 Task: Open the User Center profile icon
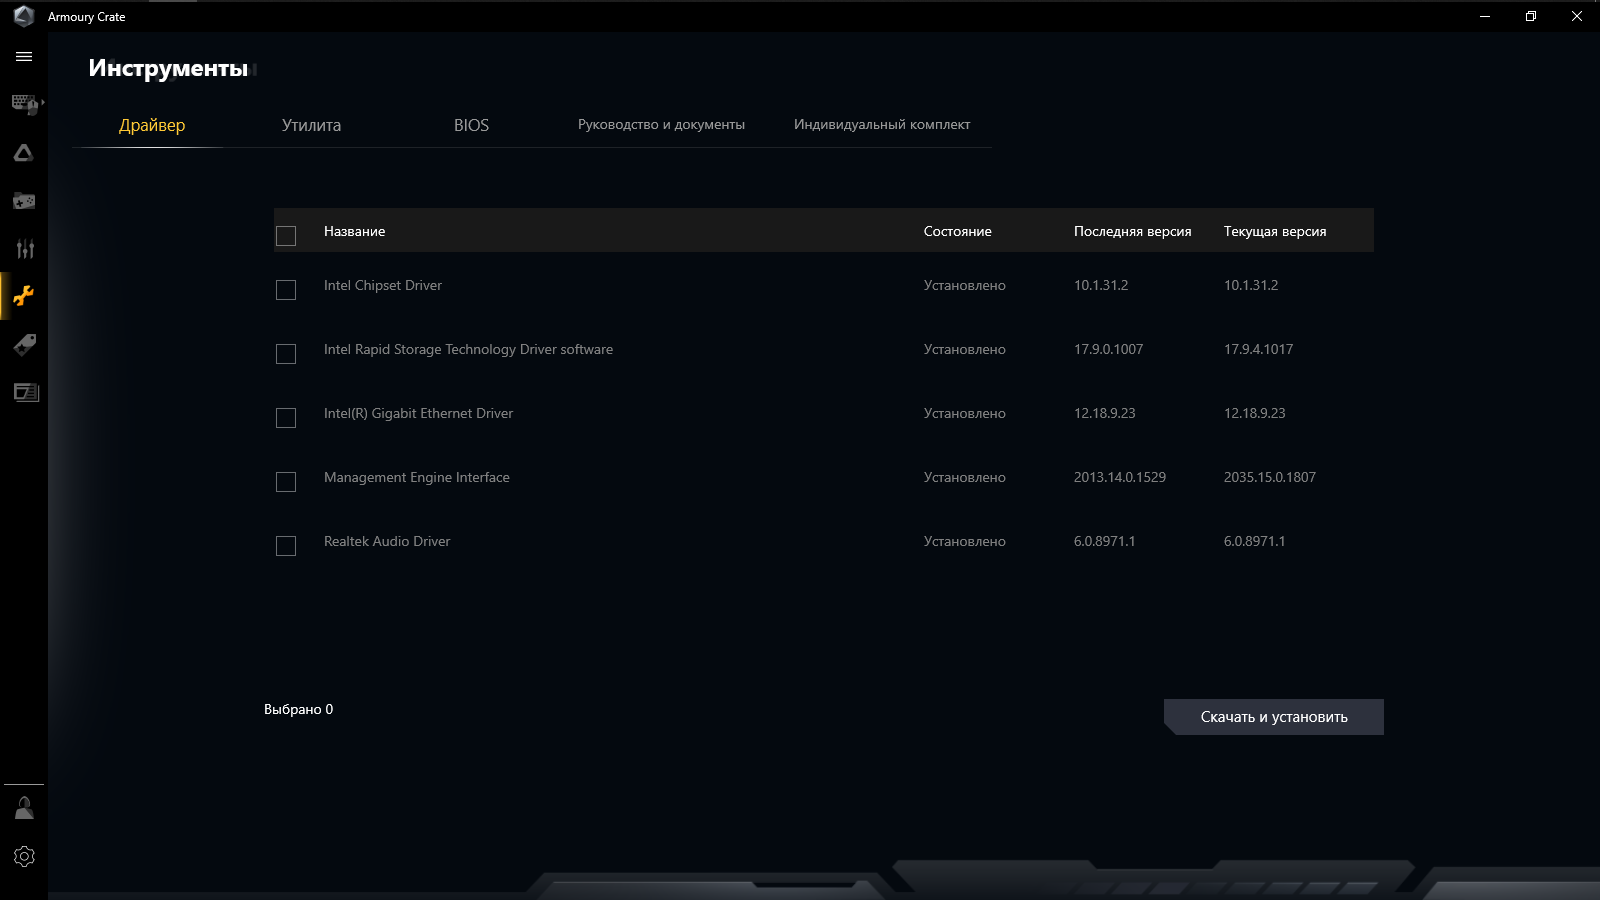[24, 808]
